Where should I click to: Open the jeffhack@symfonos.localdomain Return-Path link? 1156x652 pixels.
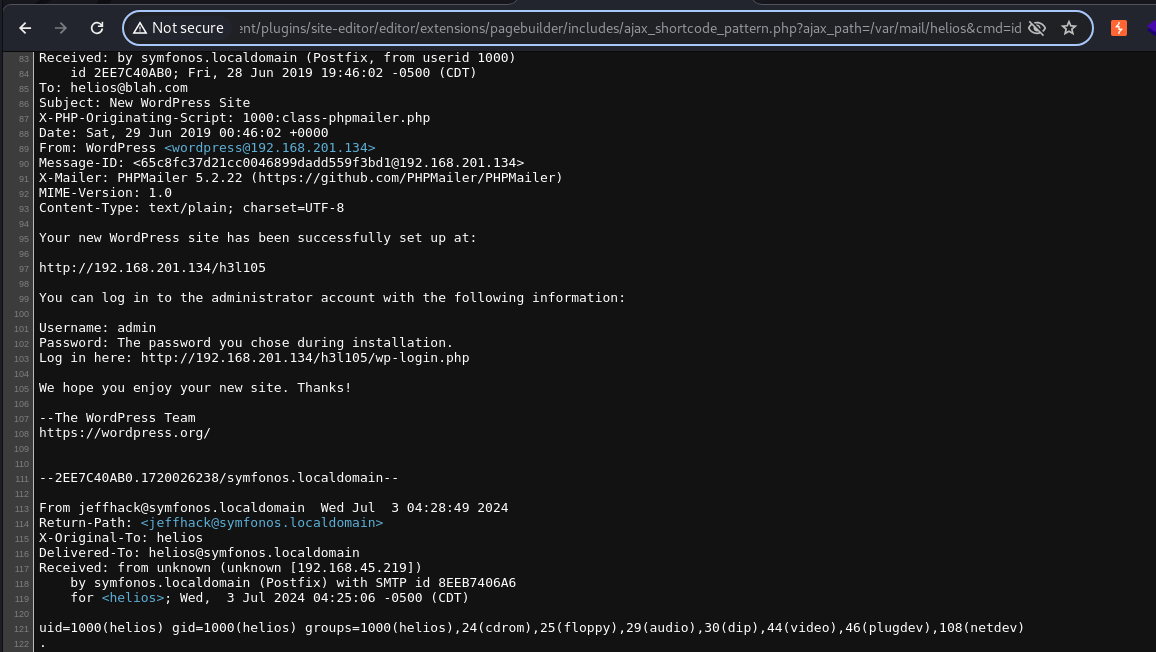click(x=262, y=522)
